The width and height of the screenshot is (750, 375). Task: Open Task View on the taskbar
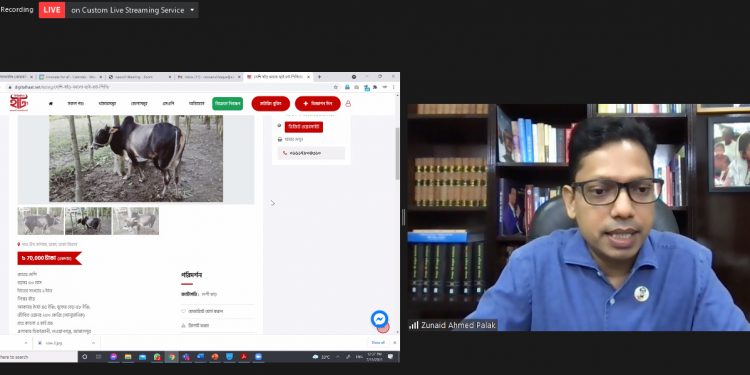click(x=99, y=357)
